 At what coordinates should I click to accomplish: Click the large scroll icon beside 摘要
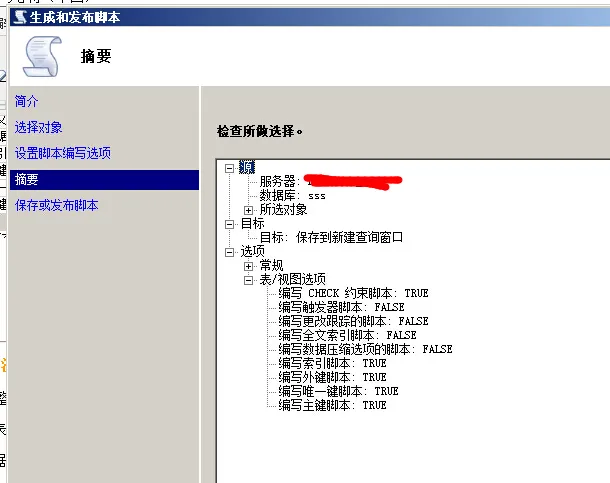[x=42, y=57]
